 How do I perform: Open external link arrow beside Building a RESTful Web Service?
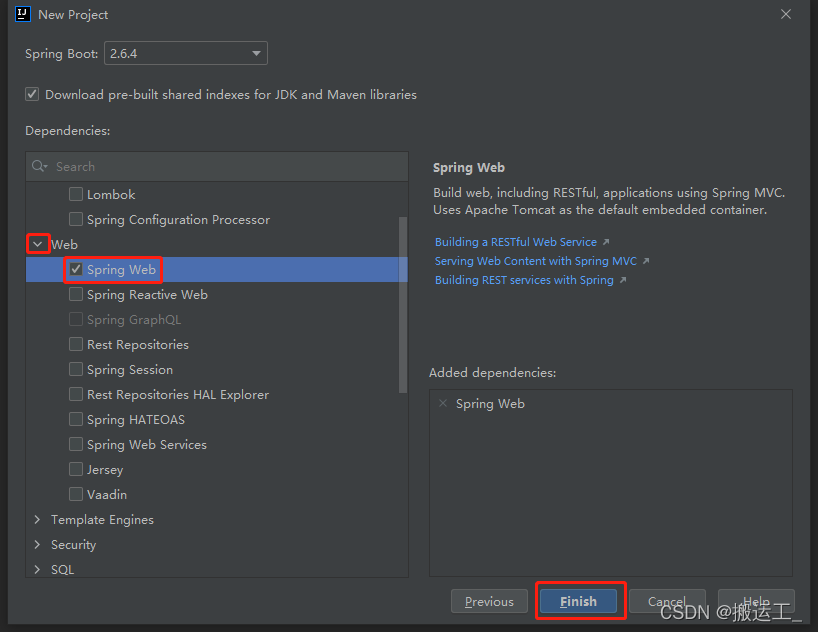pyautogui.click(x=606, y=242)
